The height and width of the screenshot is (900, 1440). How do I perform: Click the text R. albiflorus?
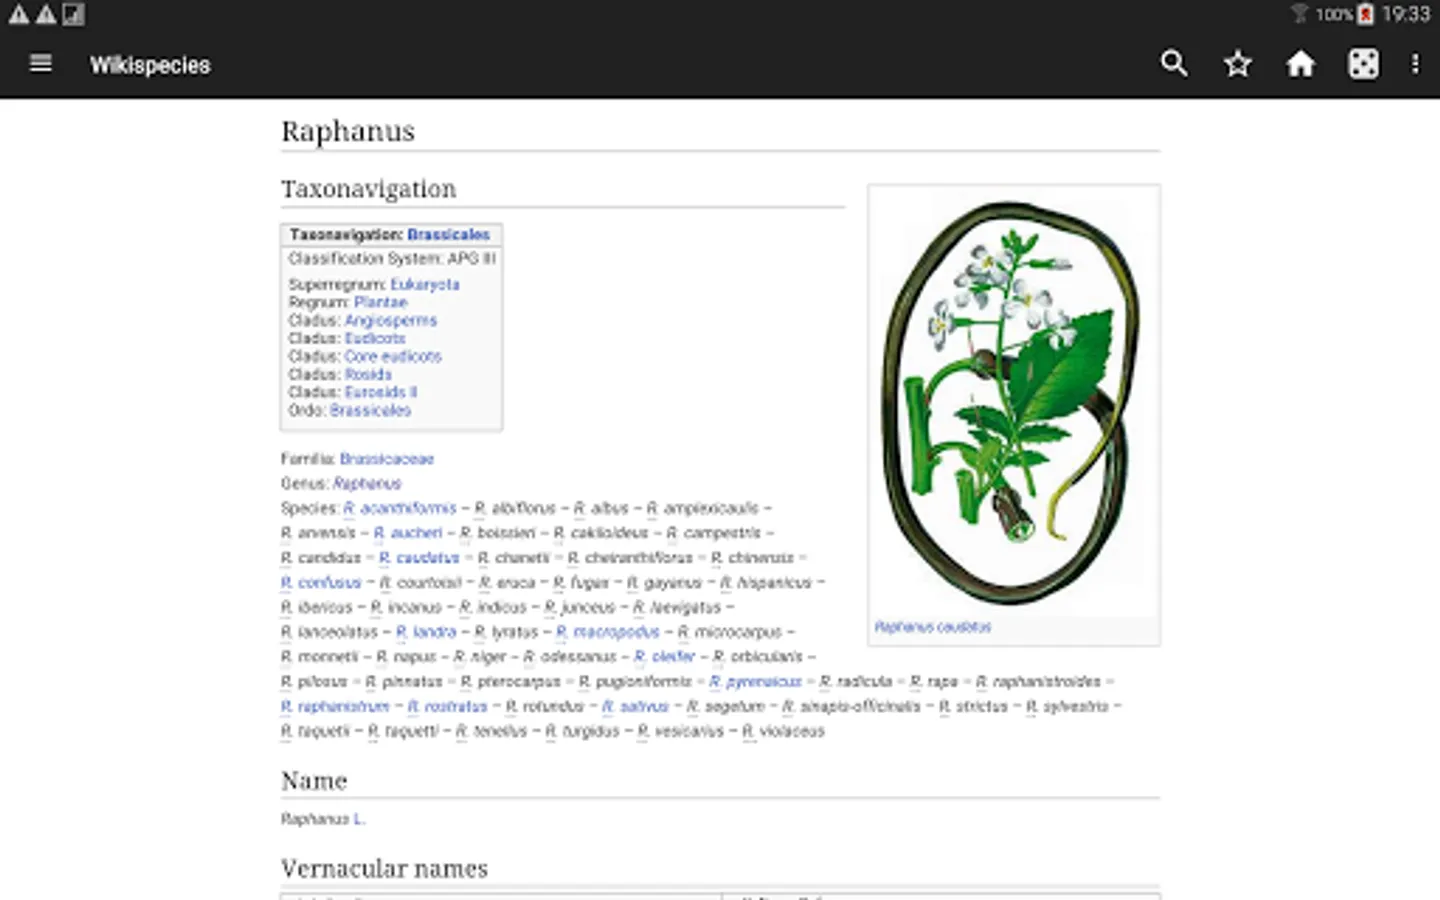click(515, 508)
